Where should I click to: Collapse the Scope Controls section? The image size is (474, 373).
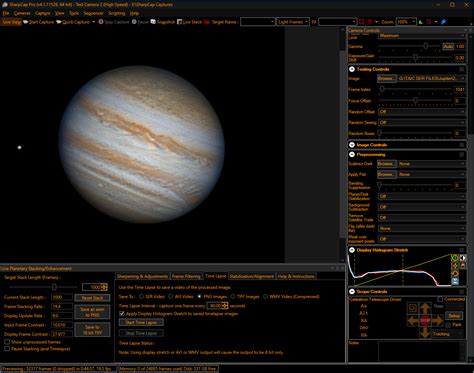(352, 292)
